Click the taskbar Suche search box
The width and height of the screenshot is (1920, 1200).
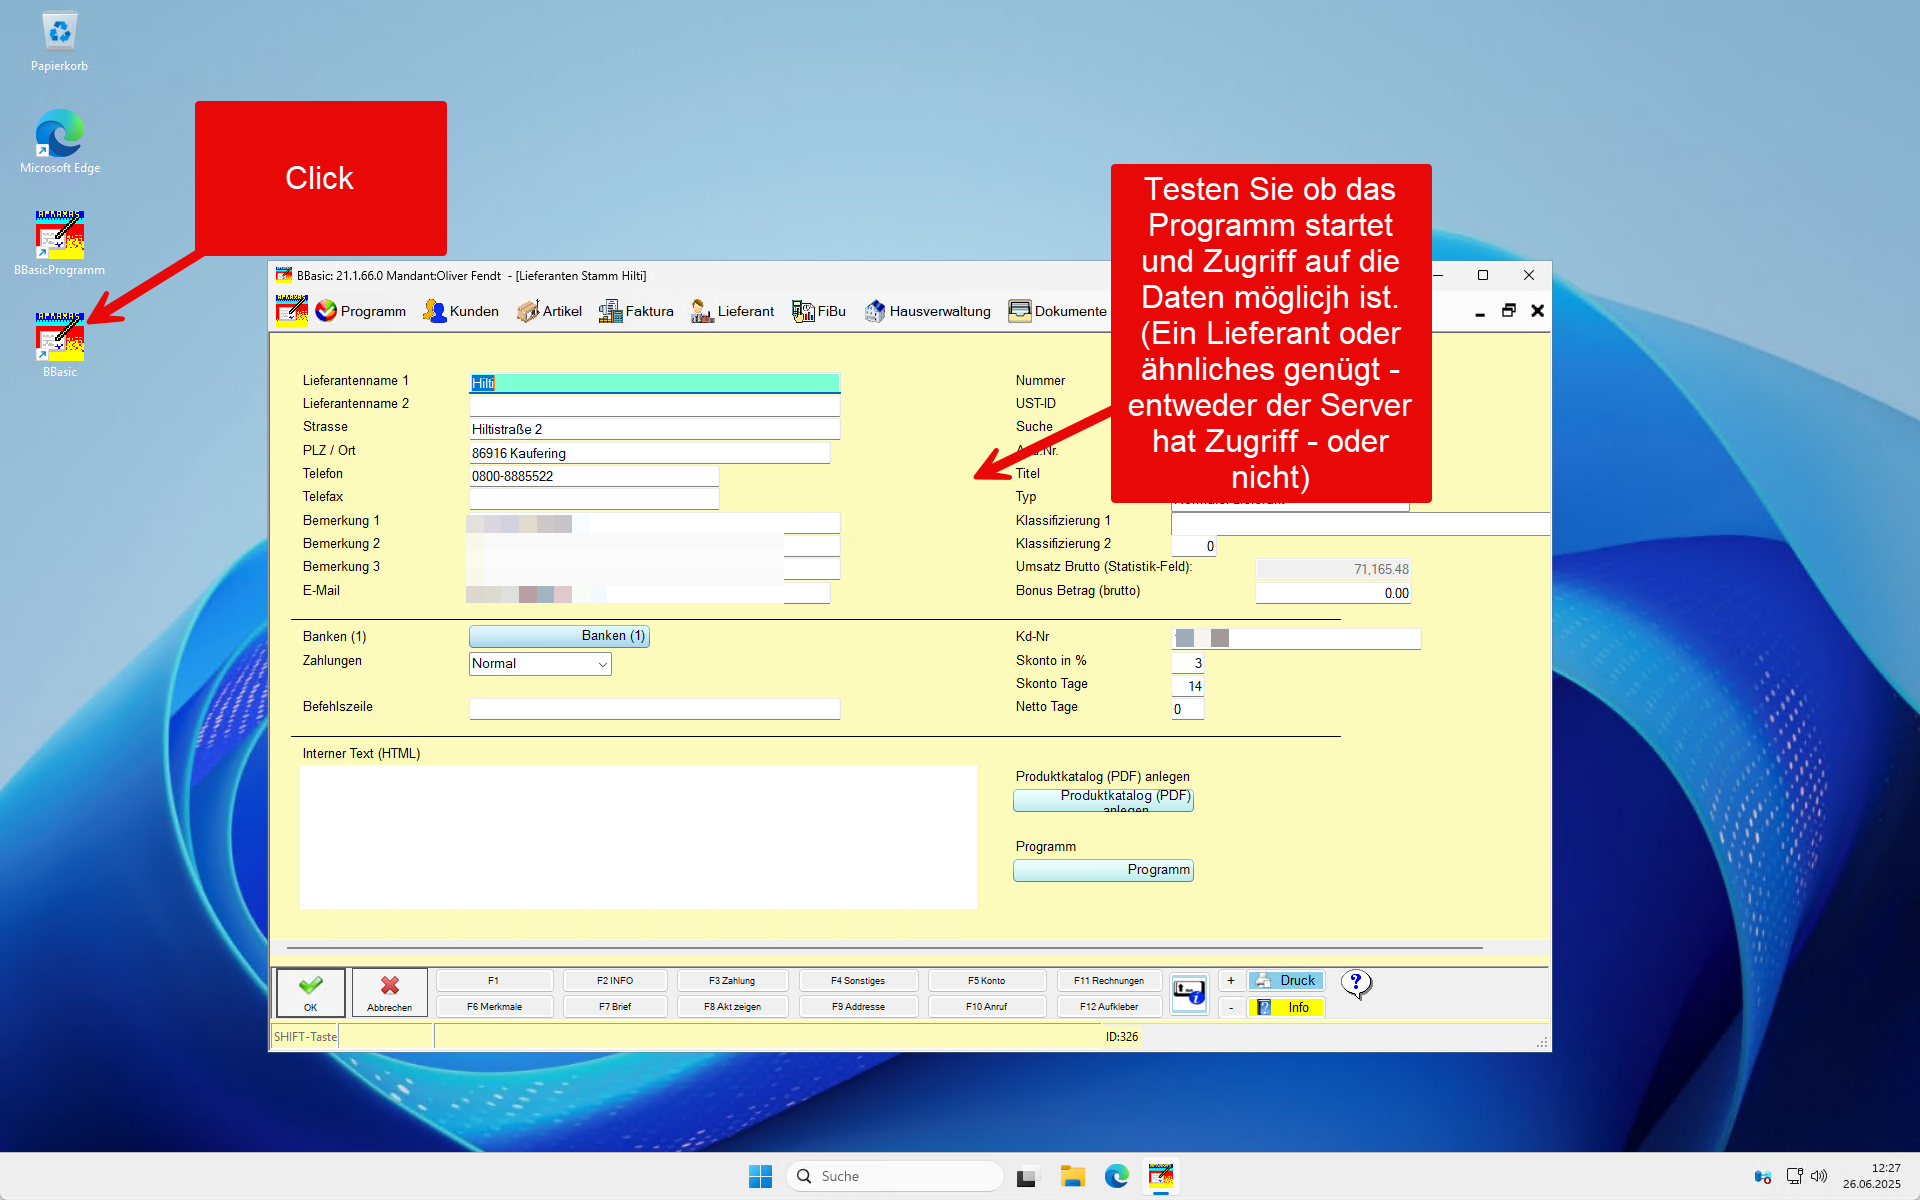895,1176
